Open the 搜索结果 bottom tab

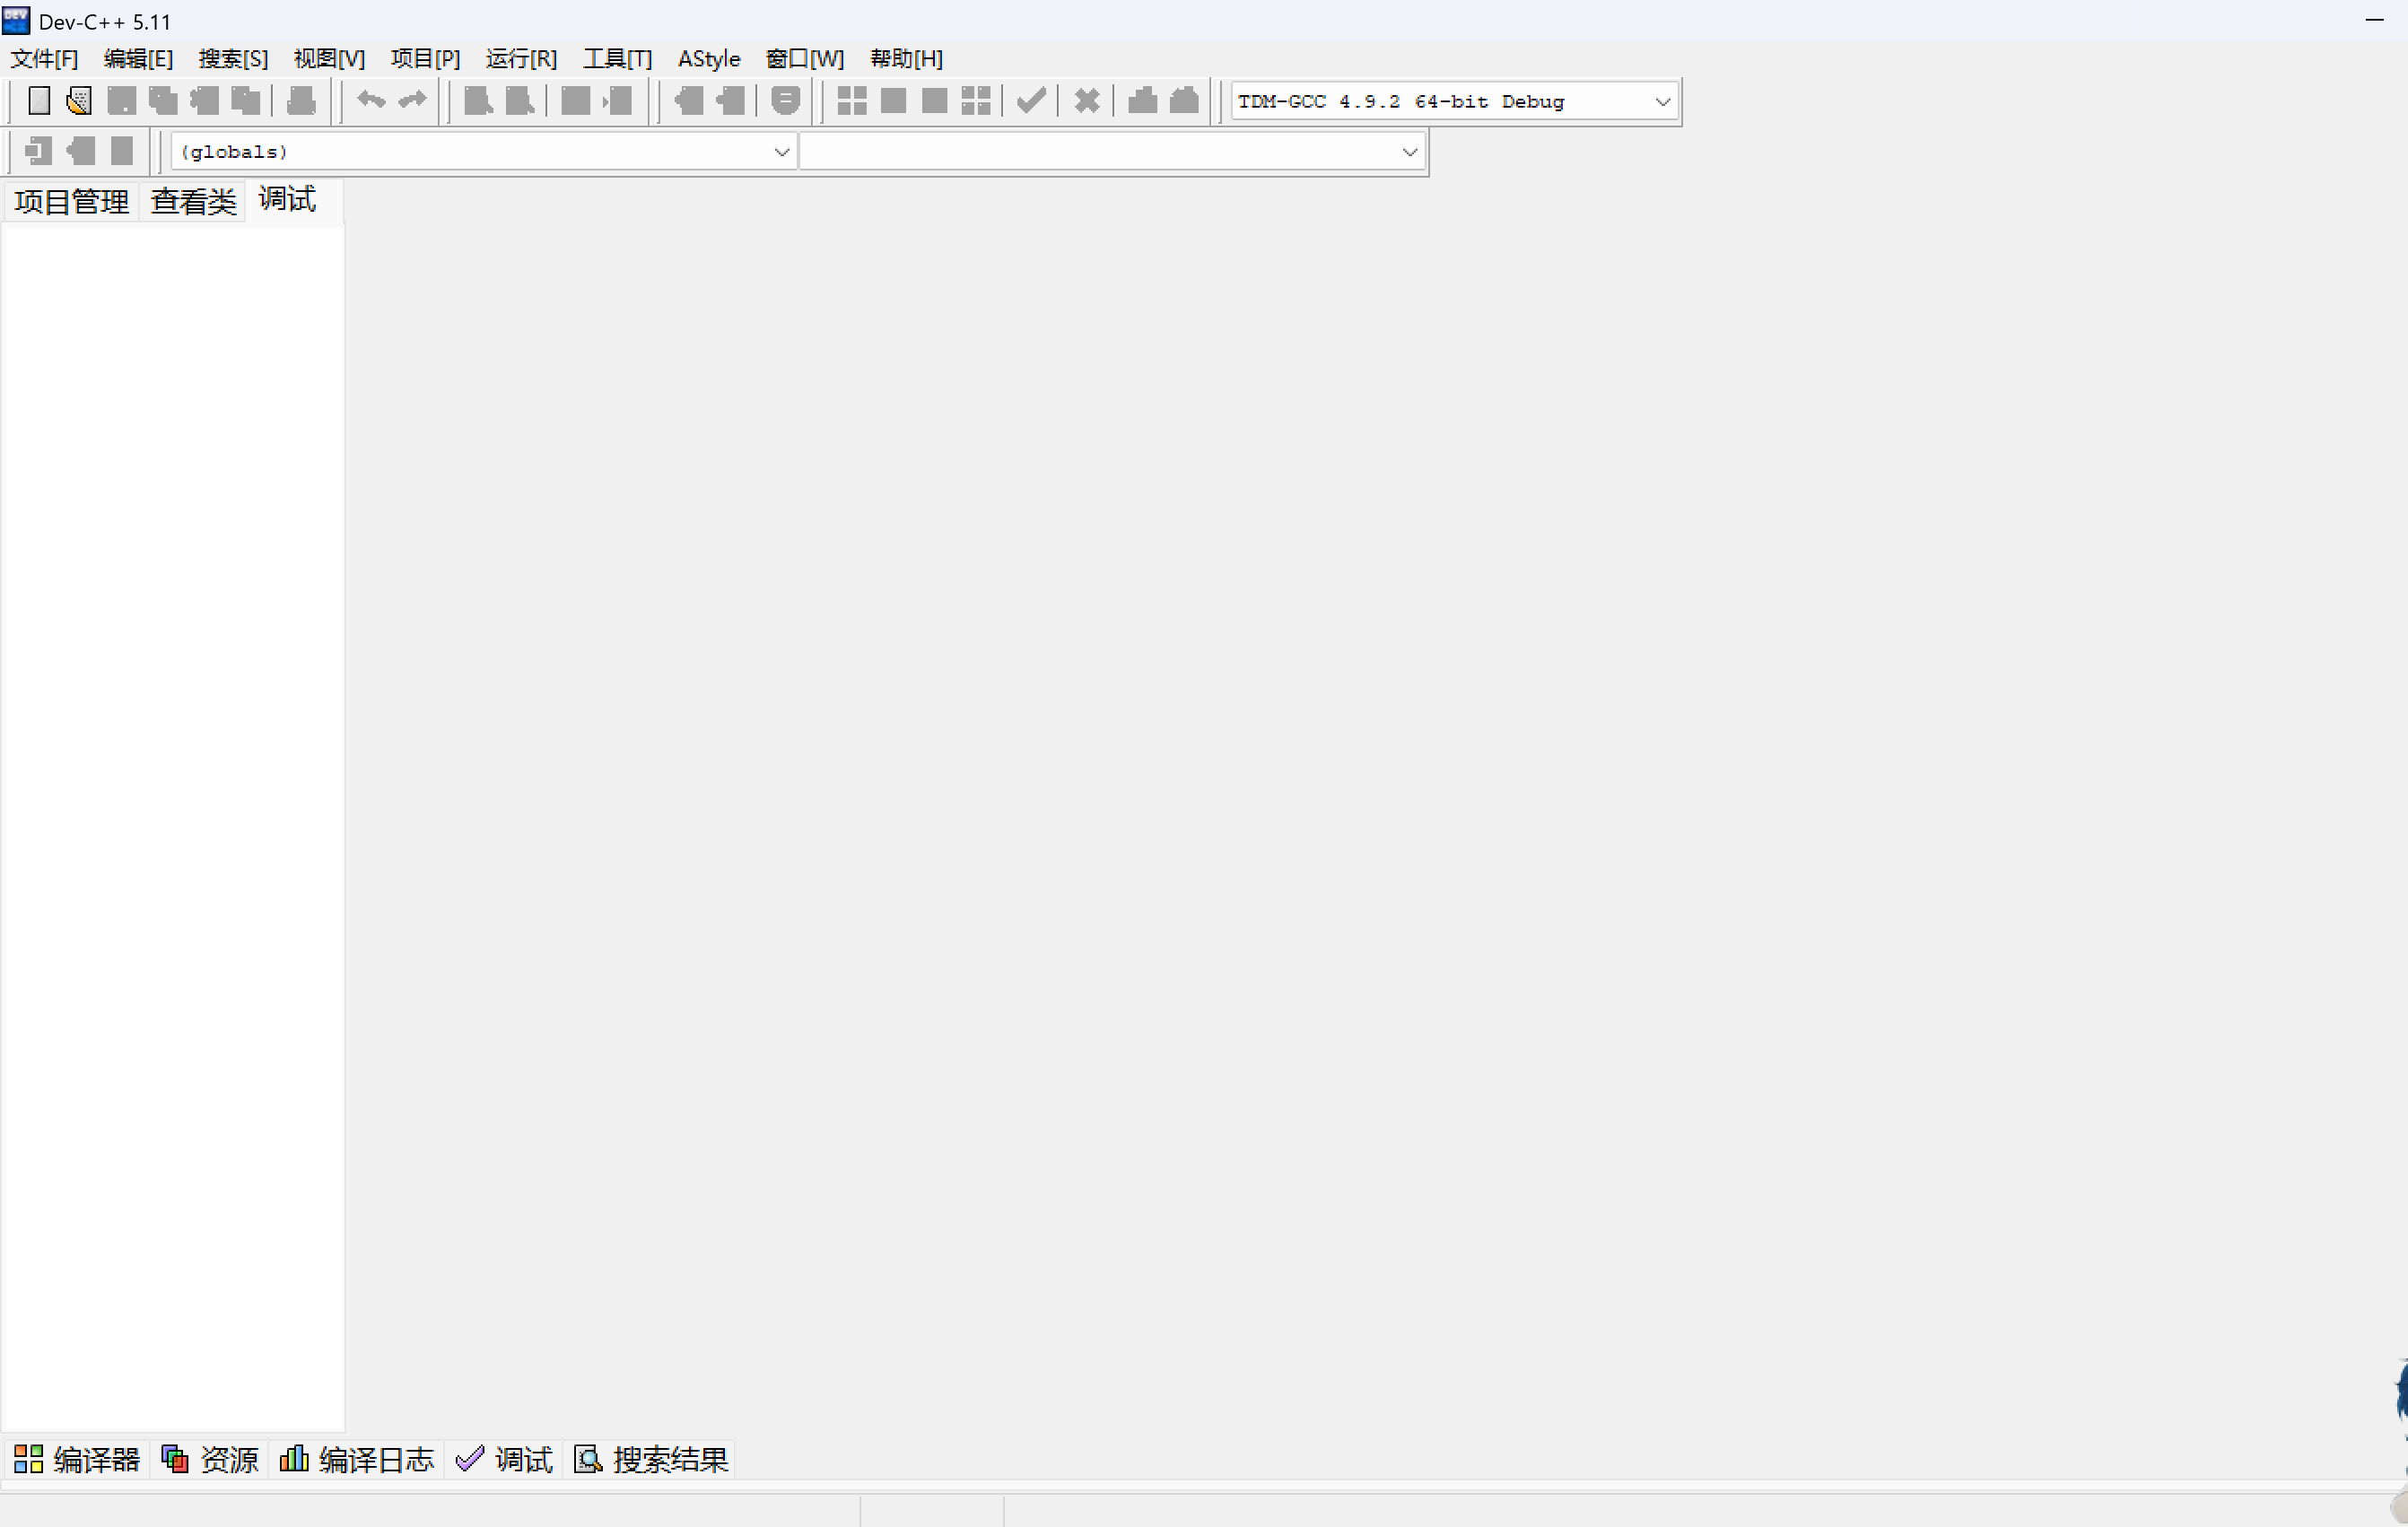point(651,1460)
